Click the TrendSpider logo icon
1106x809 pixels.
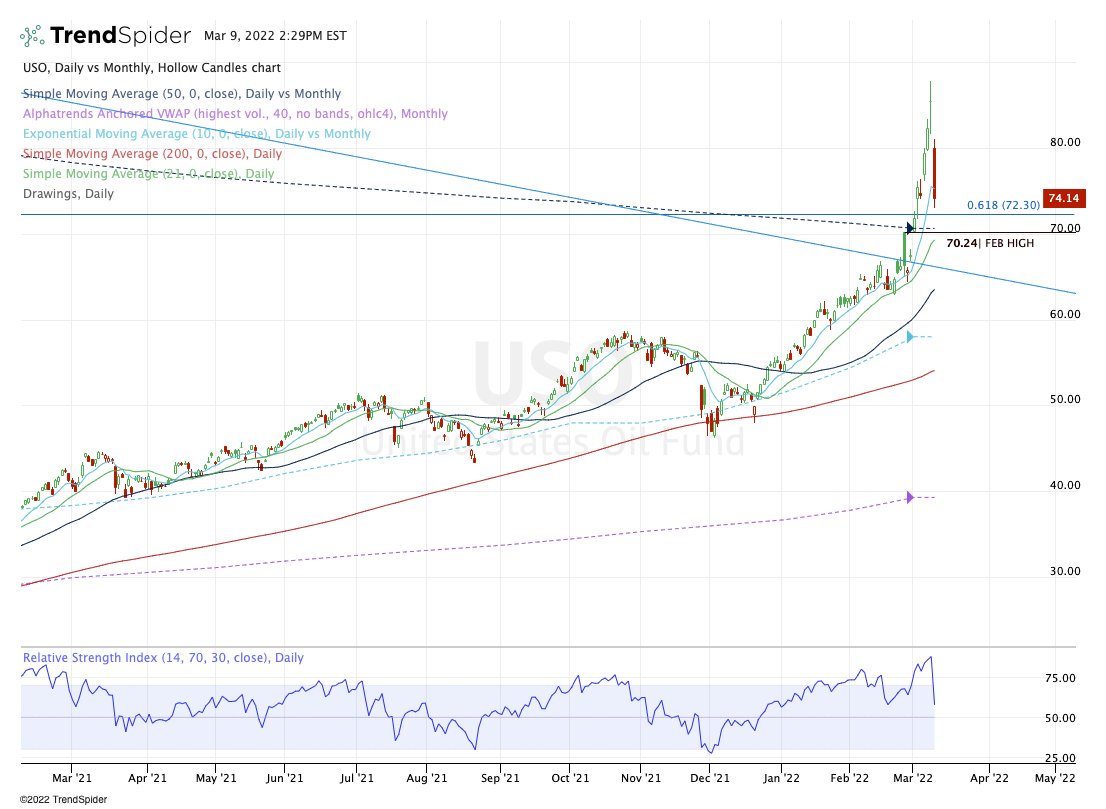coord(32,34)
